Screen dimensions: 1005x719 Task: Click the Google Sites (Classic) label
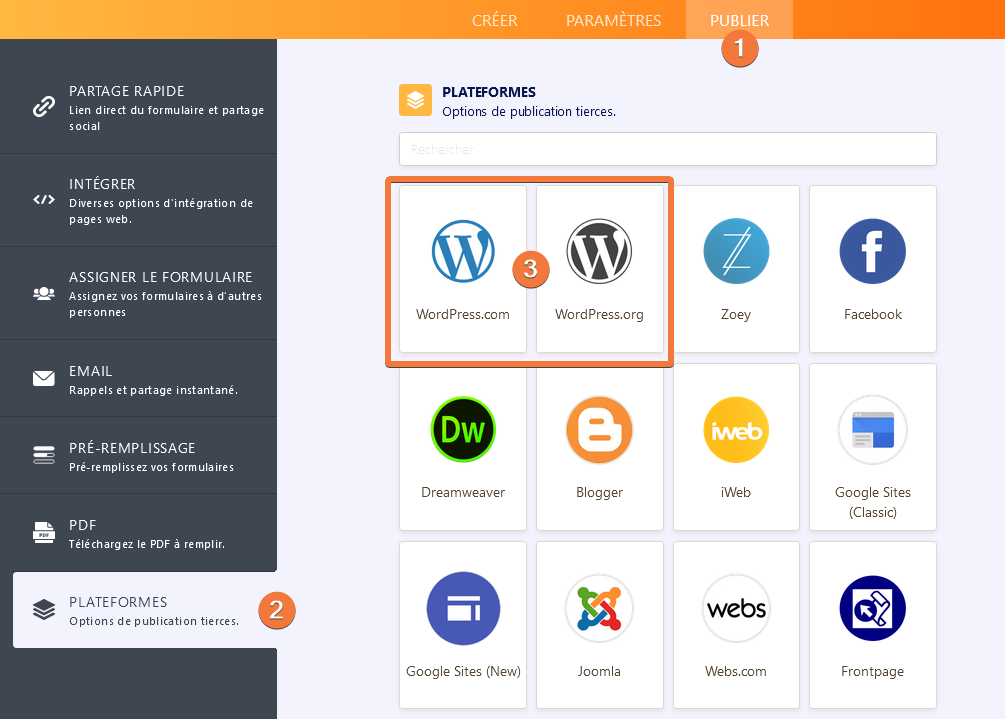(x=872, y=502)
